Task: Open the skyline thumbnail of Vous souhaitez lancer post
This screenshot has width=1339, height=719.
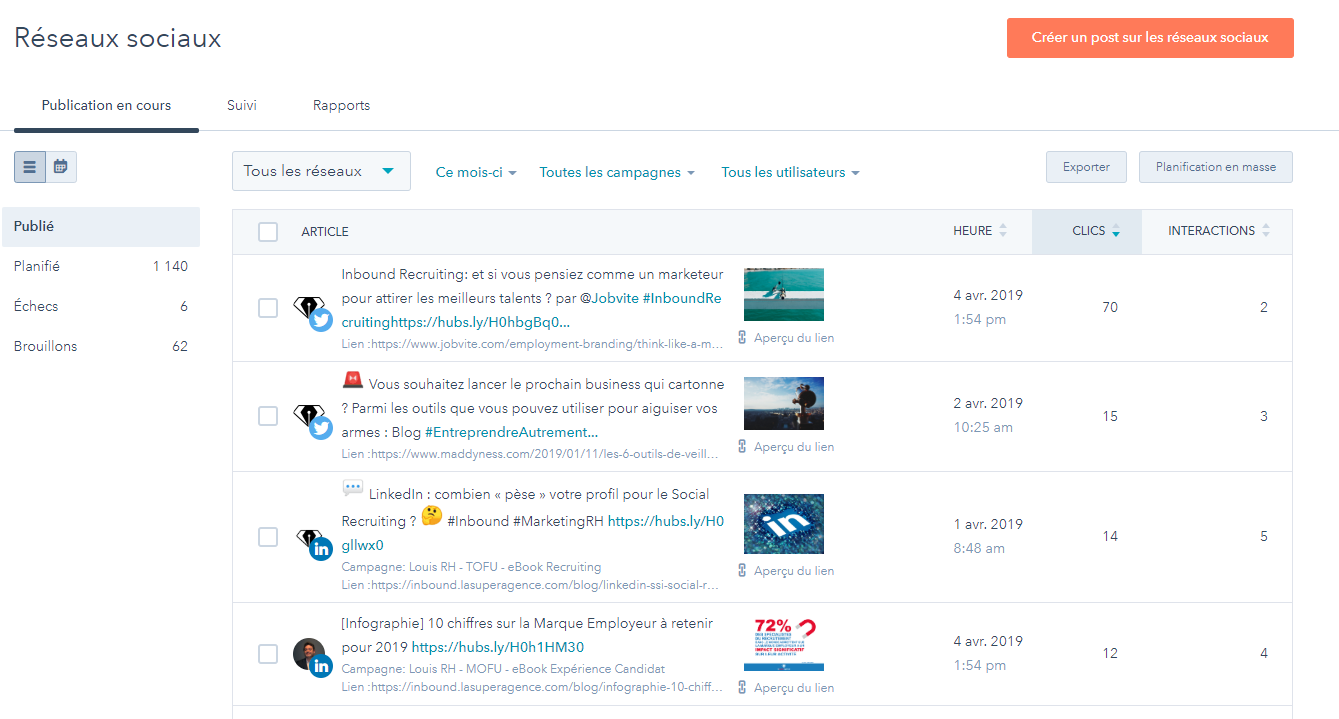Action: point(784,403)
